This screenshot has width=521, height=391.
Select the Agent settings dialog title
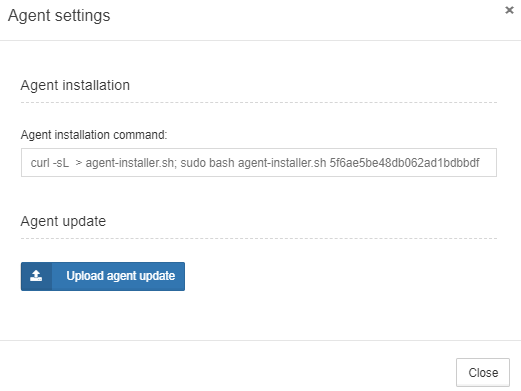point(59,16)
